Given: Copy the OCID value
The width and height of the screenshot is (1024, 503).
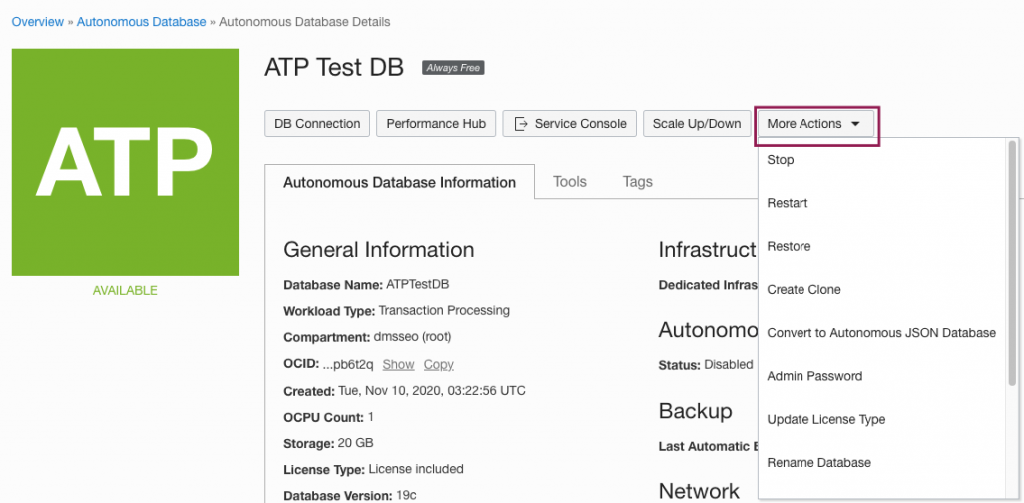Looking at the screenshot, I should point(439,365).
